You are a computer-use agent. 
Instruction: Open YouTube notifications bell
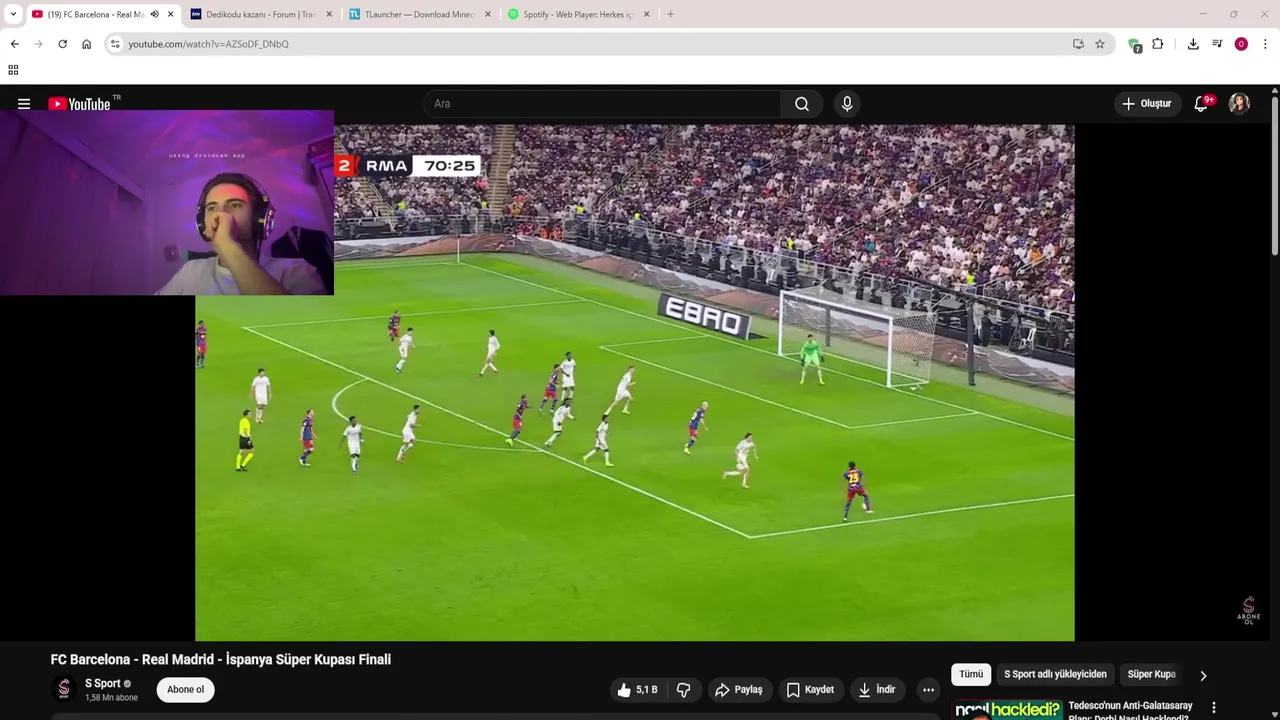(x=1201, y=104)
